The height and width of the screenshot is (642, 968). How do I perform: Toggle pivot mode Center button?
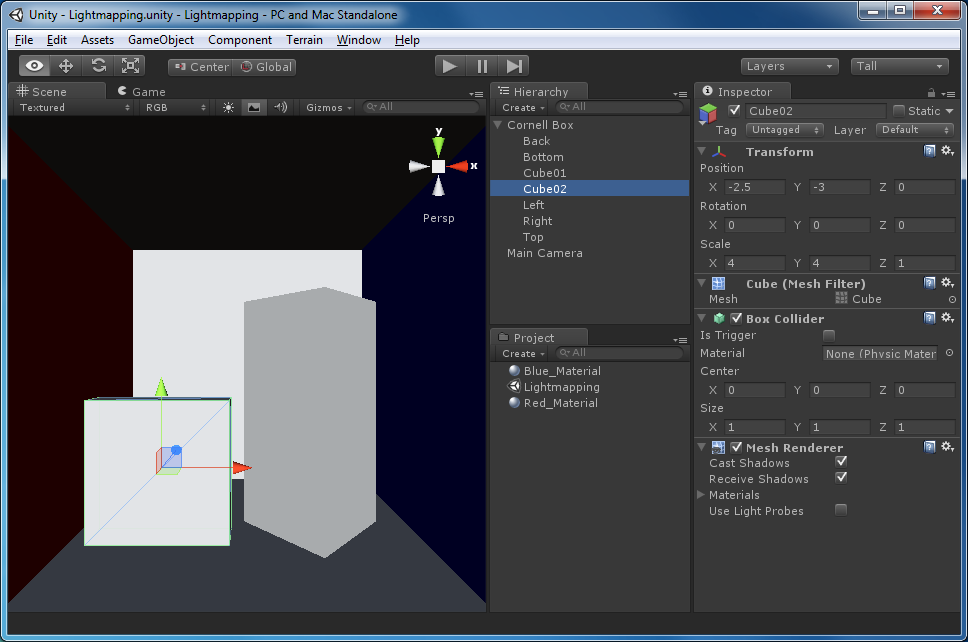point(201,67)
